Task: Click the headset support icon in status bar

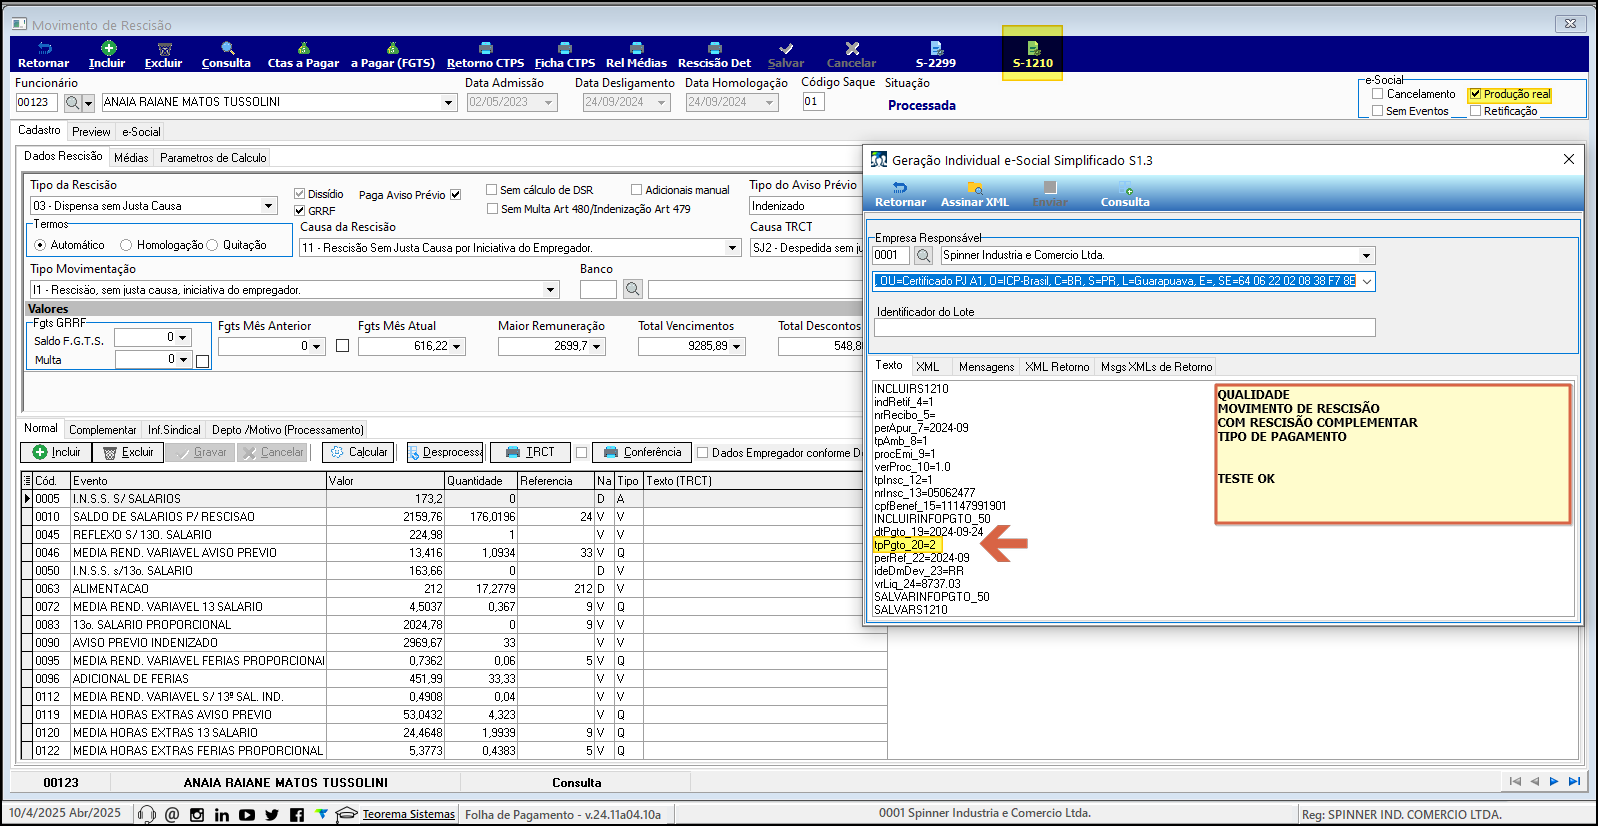Action: 147,815
